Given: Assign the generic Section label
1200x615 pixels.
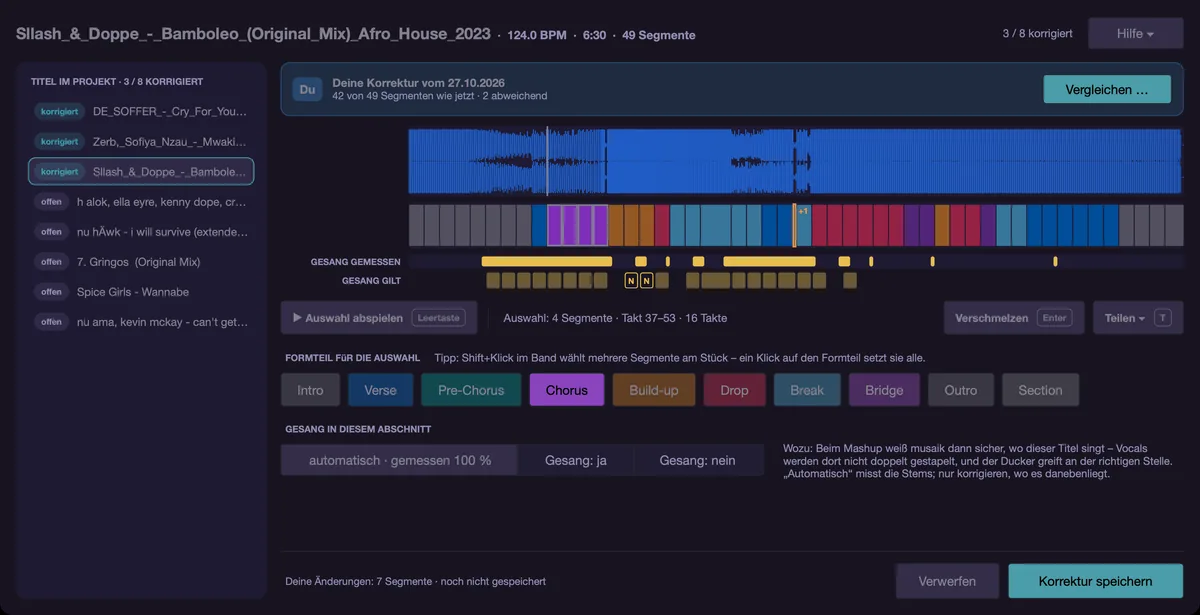Looking at the screenshot, I should coord(1041,390).
